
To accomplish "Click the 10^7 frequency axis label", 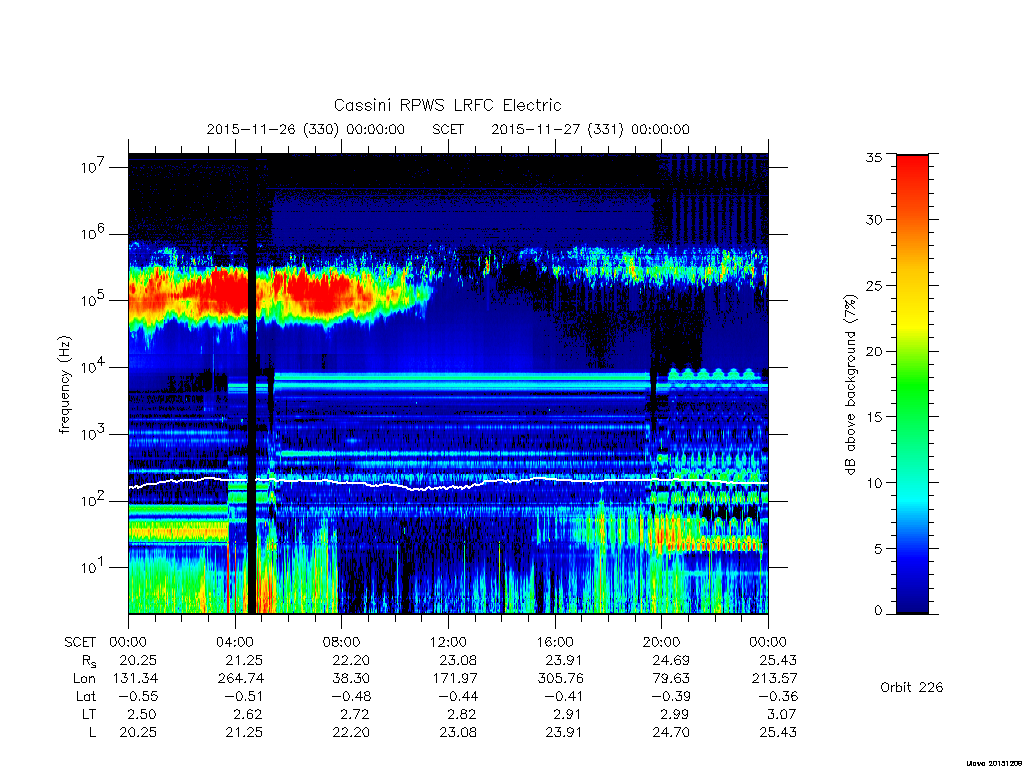I will coord(93,167).
